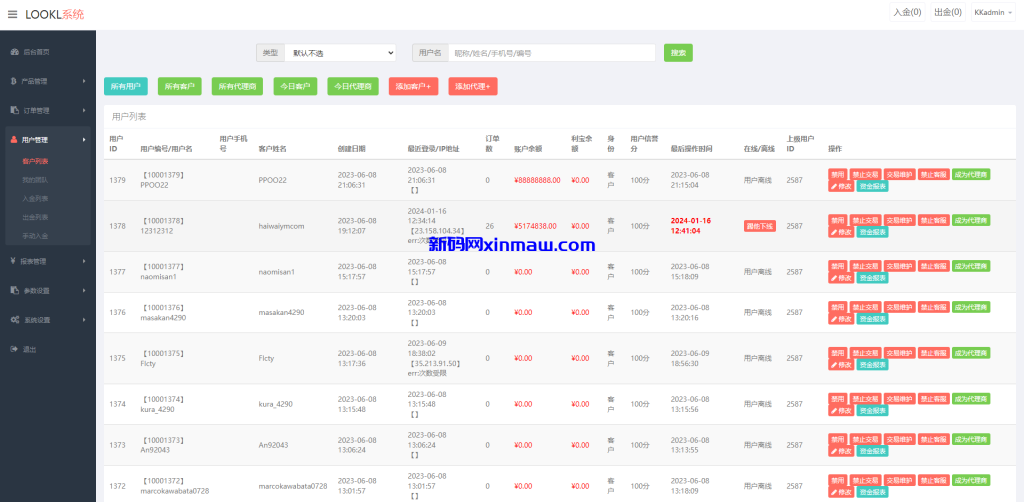This screenshot has width=1024, height=502.
Task: Toggle 禁止客服 for user 1375 Flcty
Action: point(932,353)
